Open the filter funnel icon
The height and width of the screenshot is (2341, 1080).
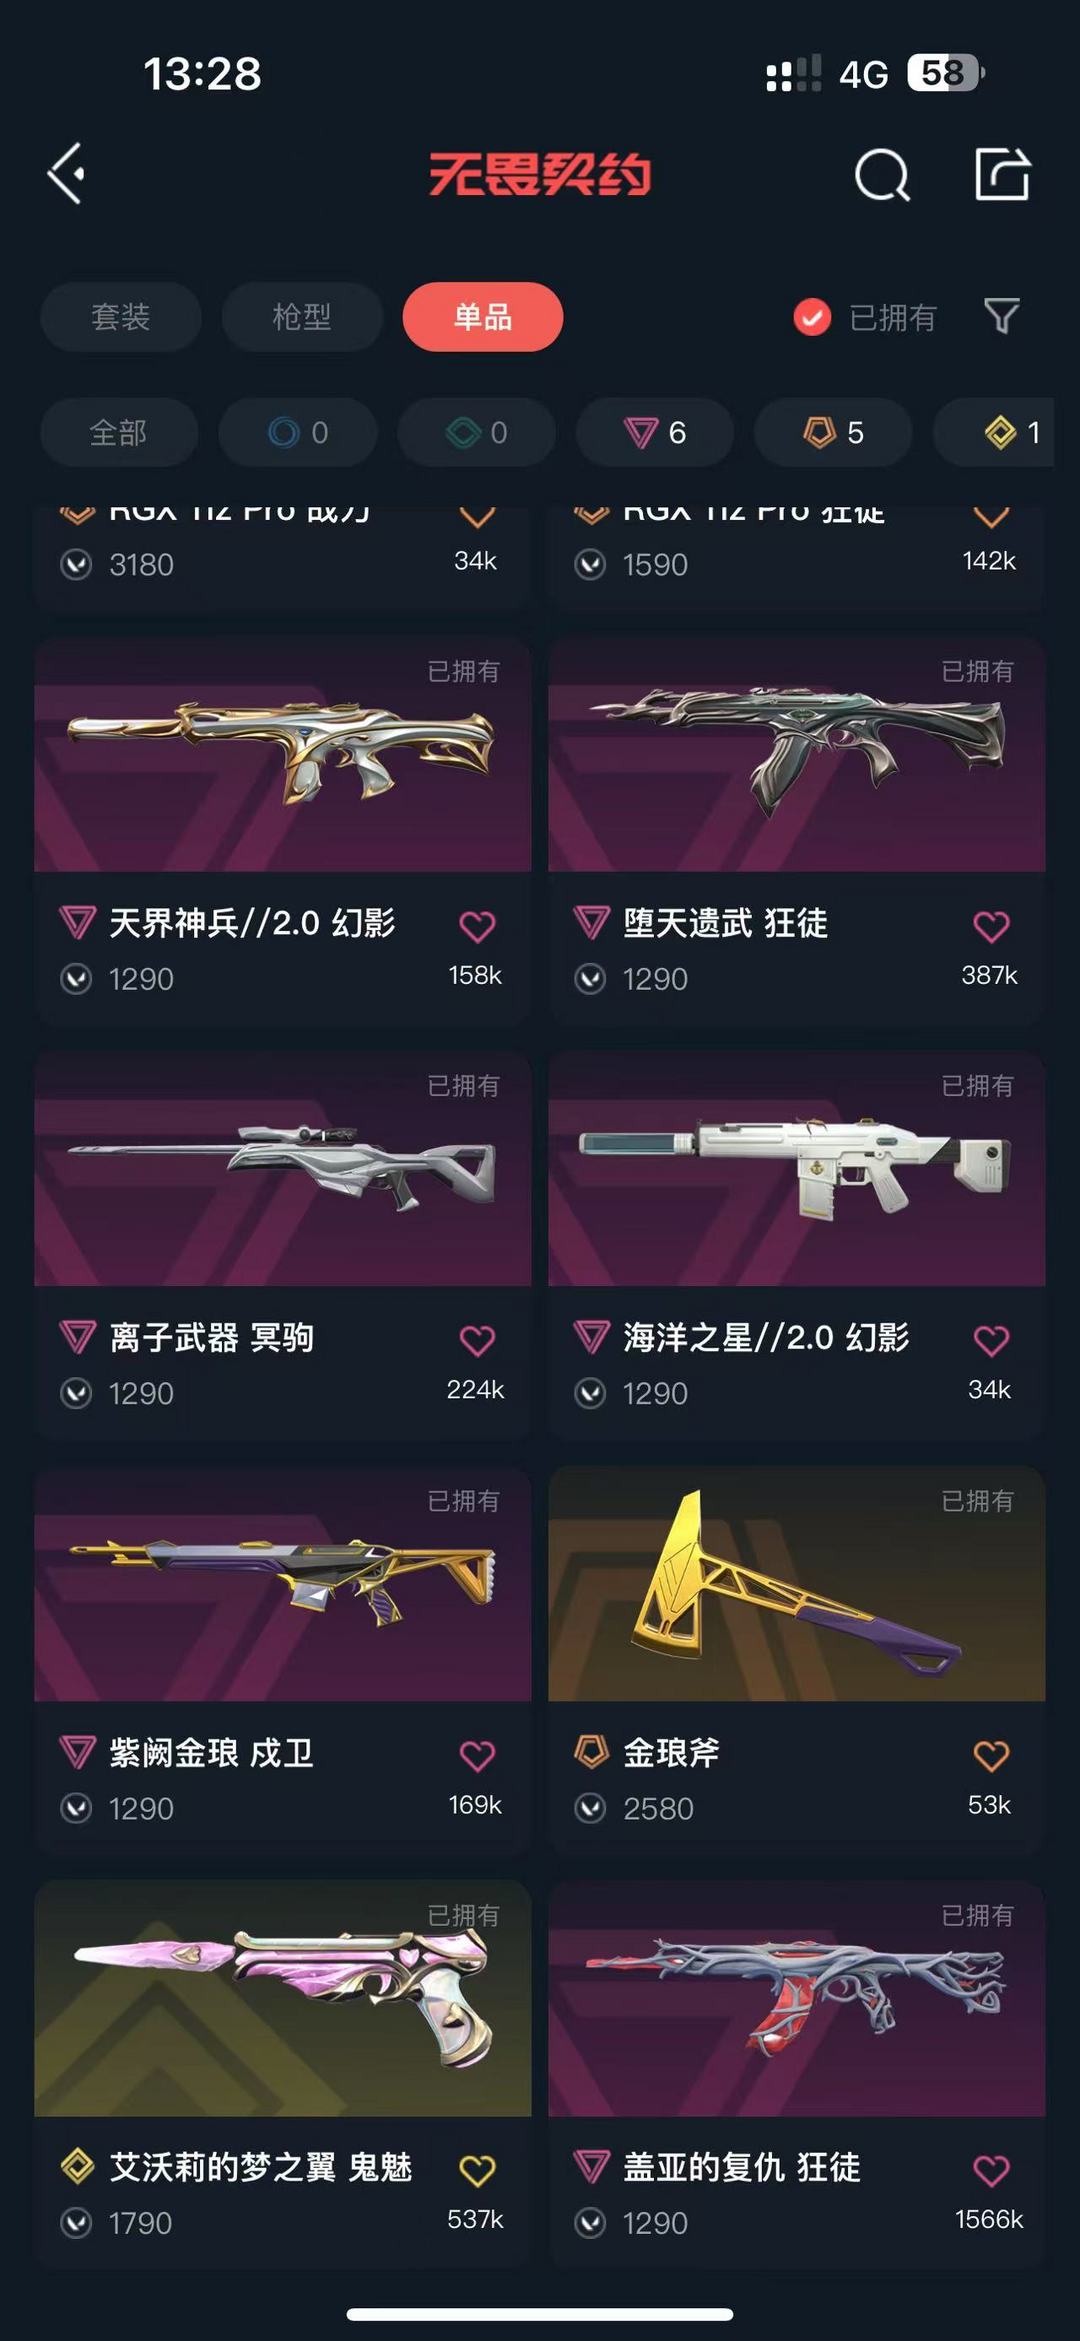pos(1001,317)
